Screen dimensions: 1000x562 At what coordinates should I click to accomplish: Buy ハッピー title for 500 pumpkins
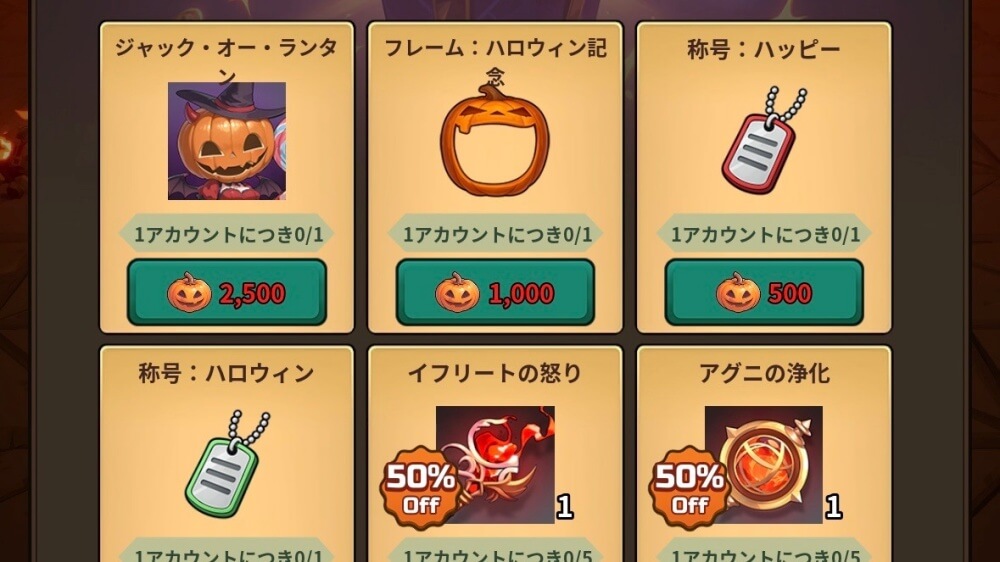coord(764,292)
